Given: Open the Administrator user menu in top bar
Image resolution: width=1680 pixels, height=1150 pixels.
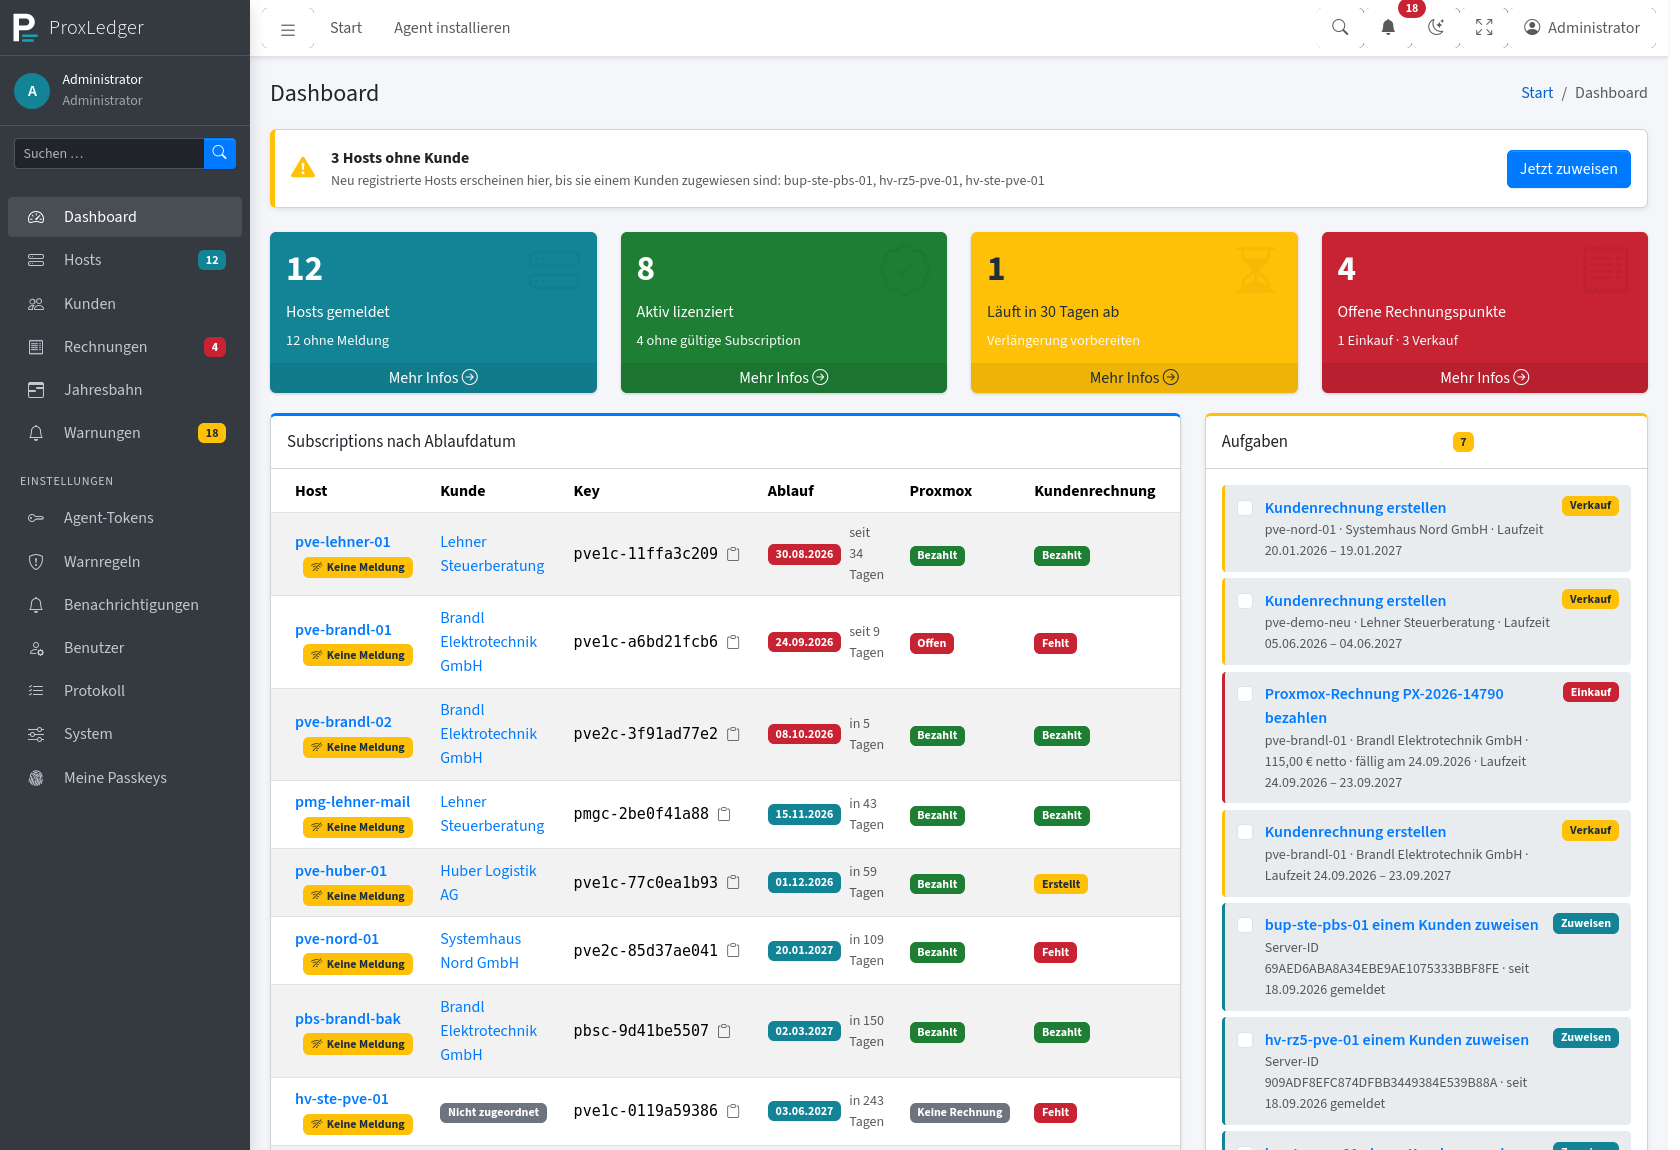Looking at the screenshot, I should point(1582,28).
